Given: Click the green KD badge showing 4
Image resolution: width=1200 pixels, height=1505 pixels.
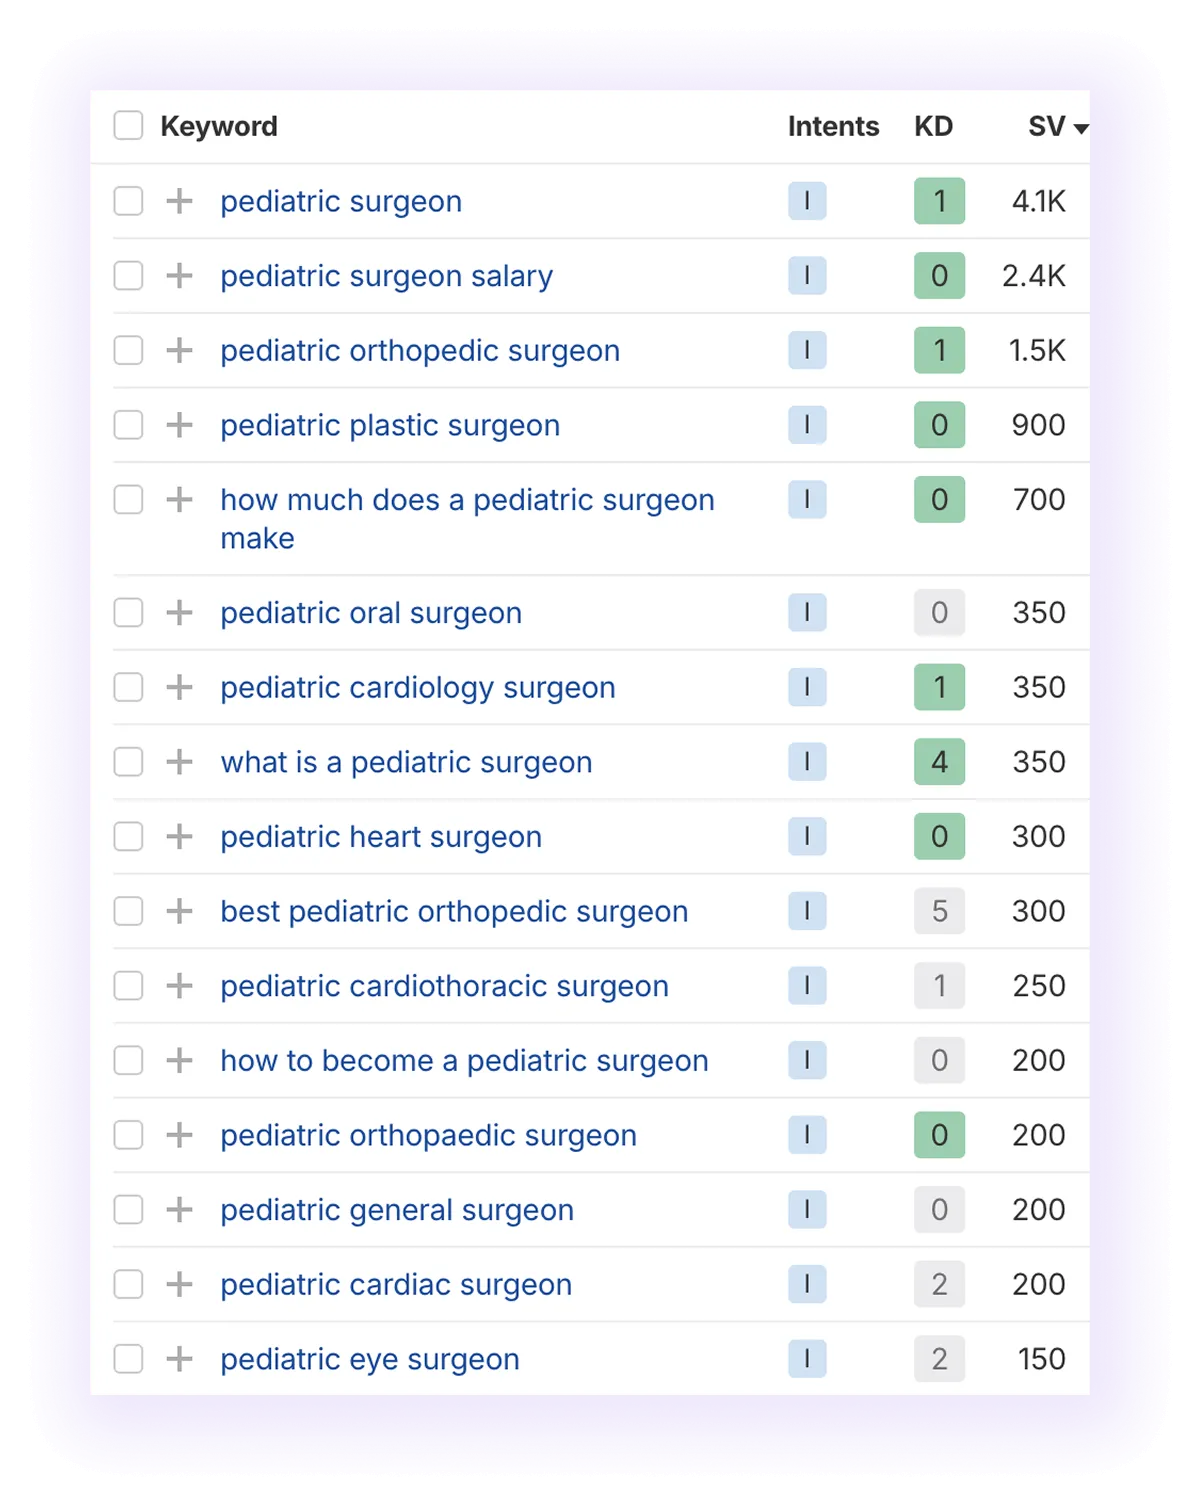Looking at the screenshot, I should coord(939,761).
